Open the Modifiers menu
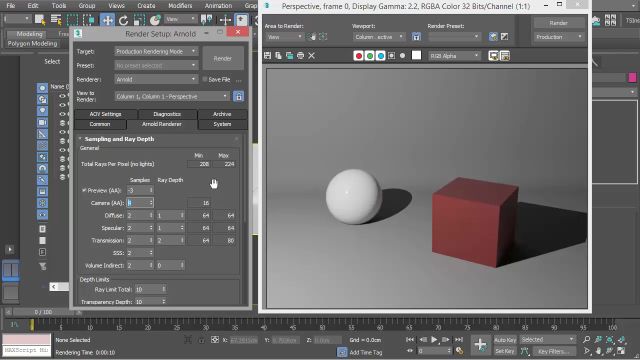This screenshot has width=640, height=360. tap(180, 5)
